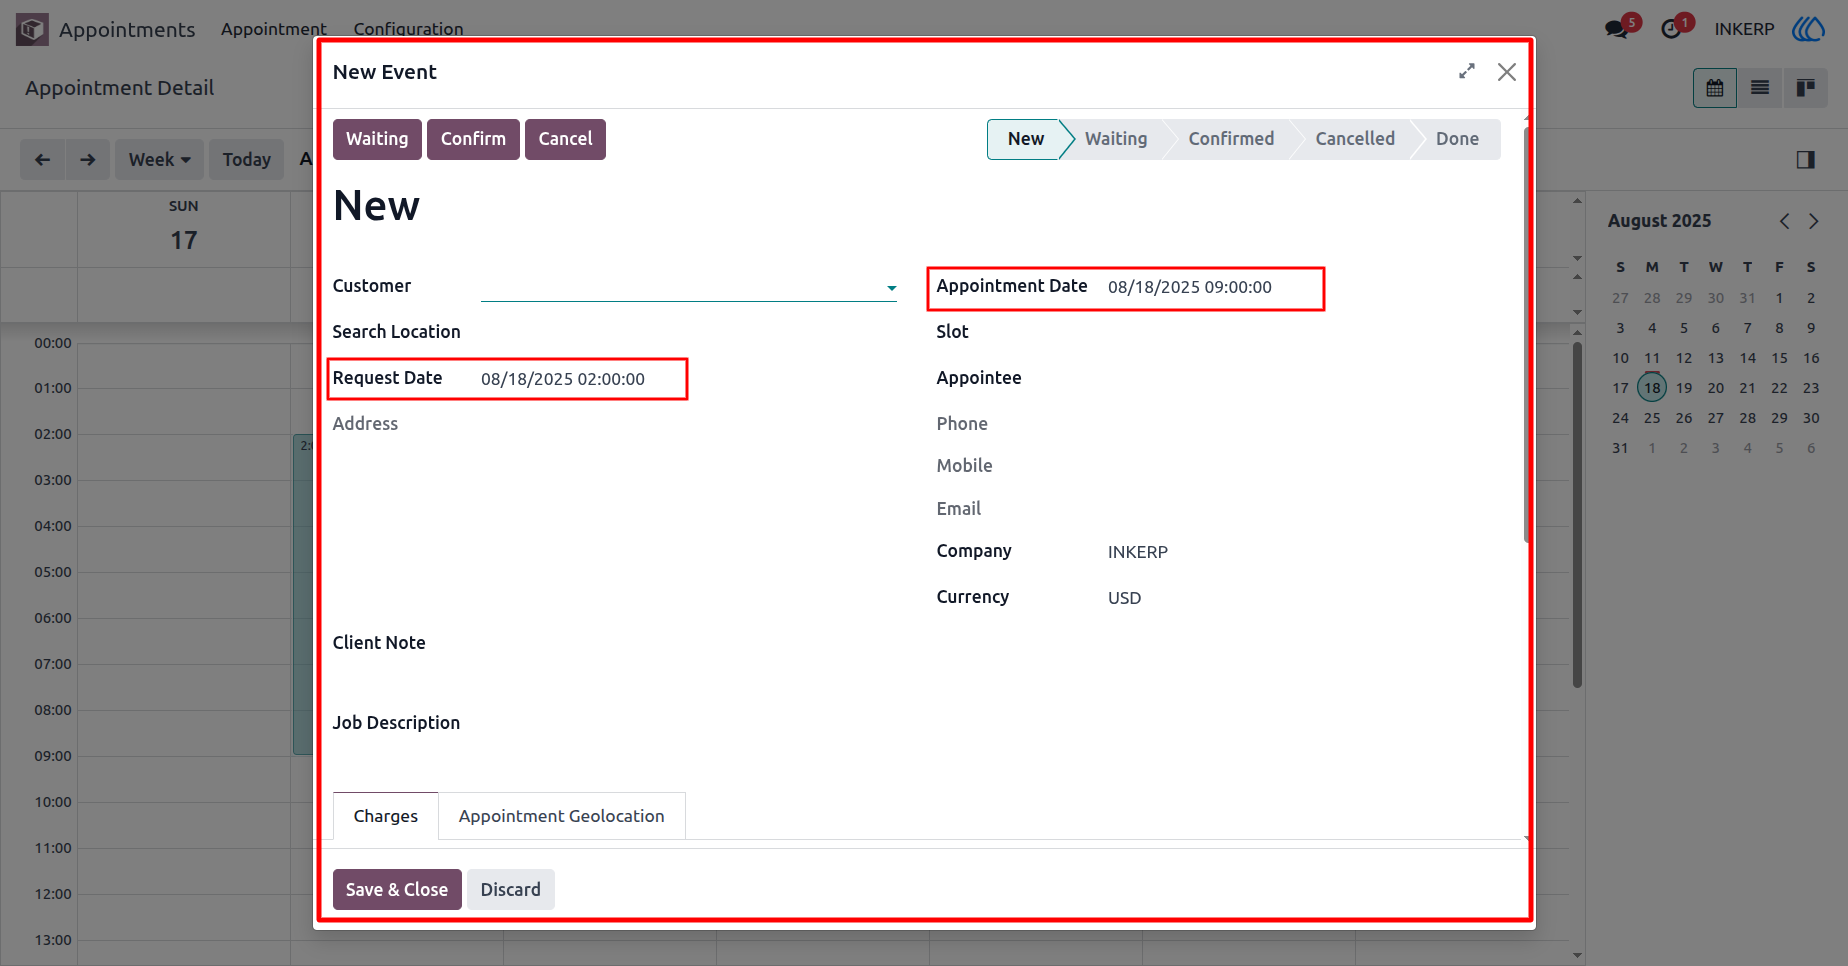Open the Customer dropdown arrow
This screenshot has width=1848, height=966.
pyautogui.click(x=891, y=288)
